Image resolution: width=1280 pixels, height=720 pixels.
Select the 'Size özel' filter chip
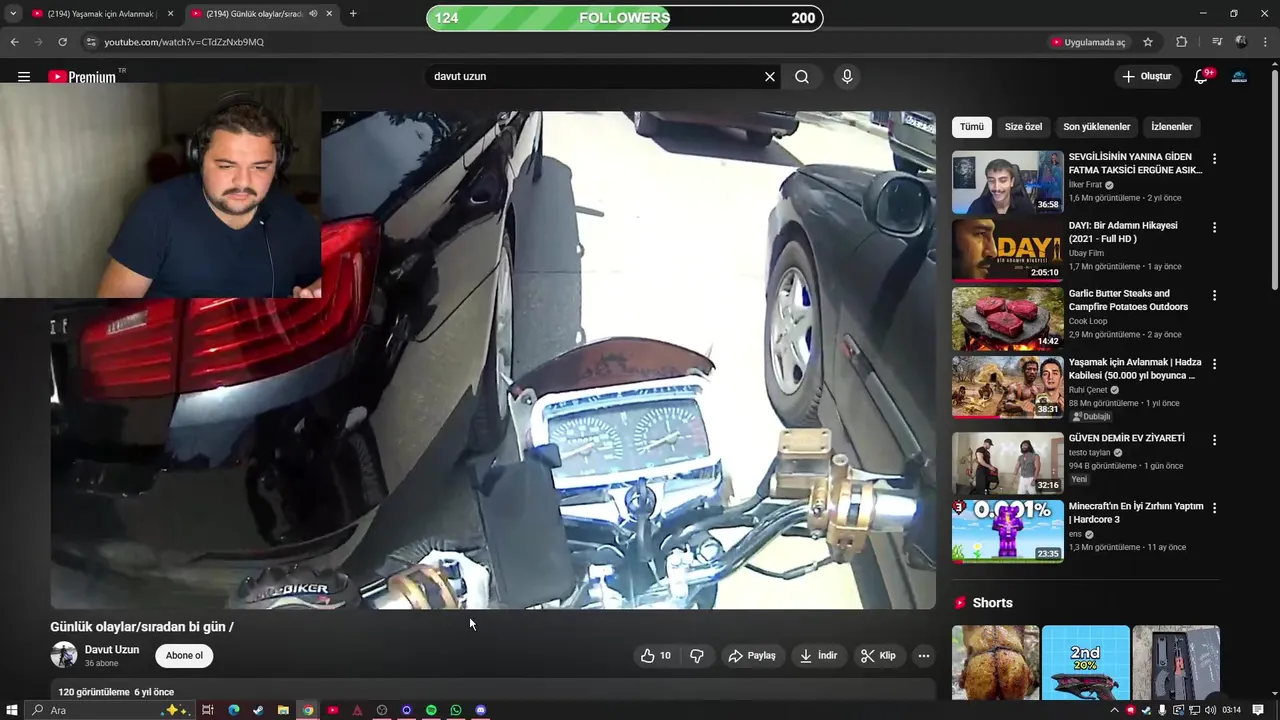pos(1023,127)
